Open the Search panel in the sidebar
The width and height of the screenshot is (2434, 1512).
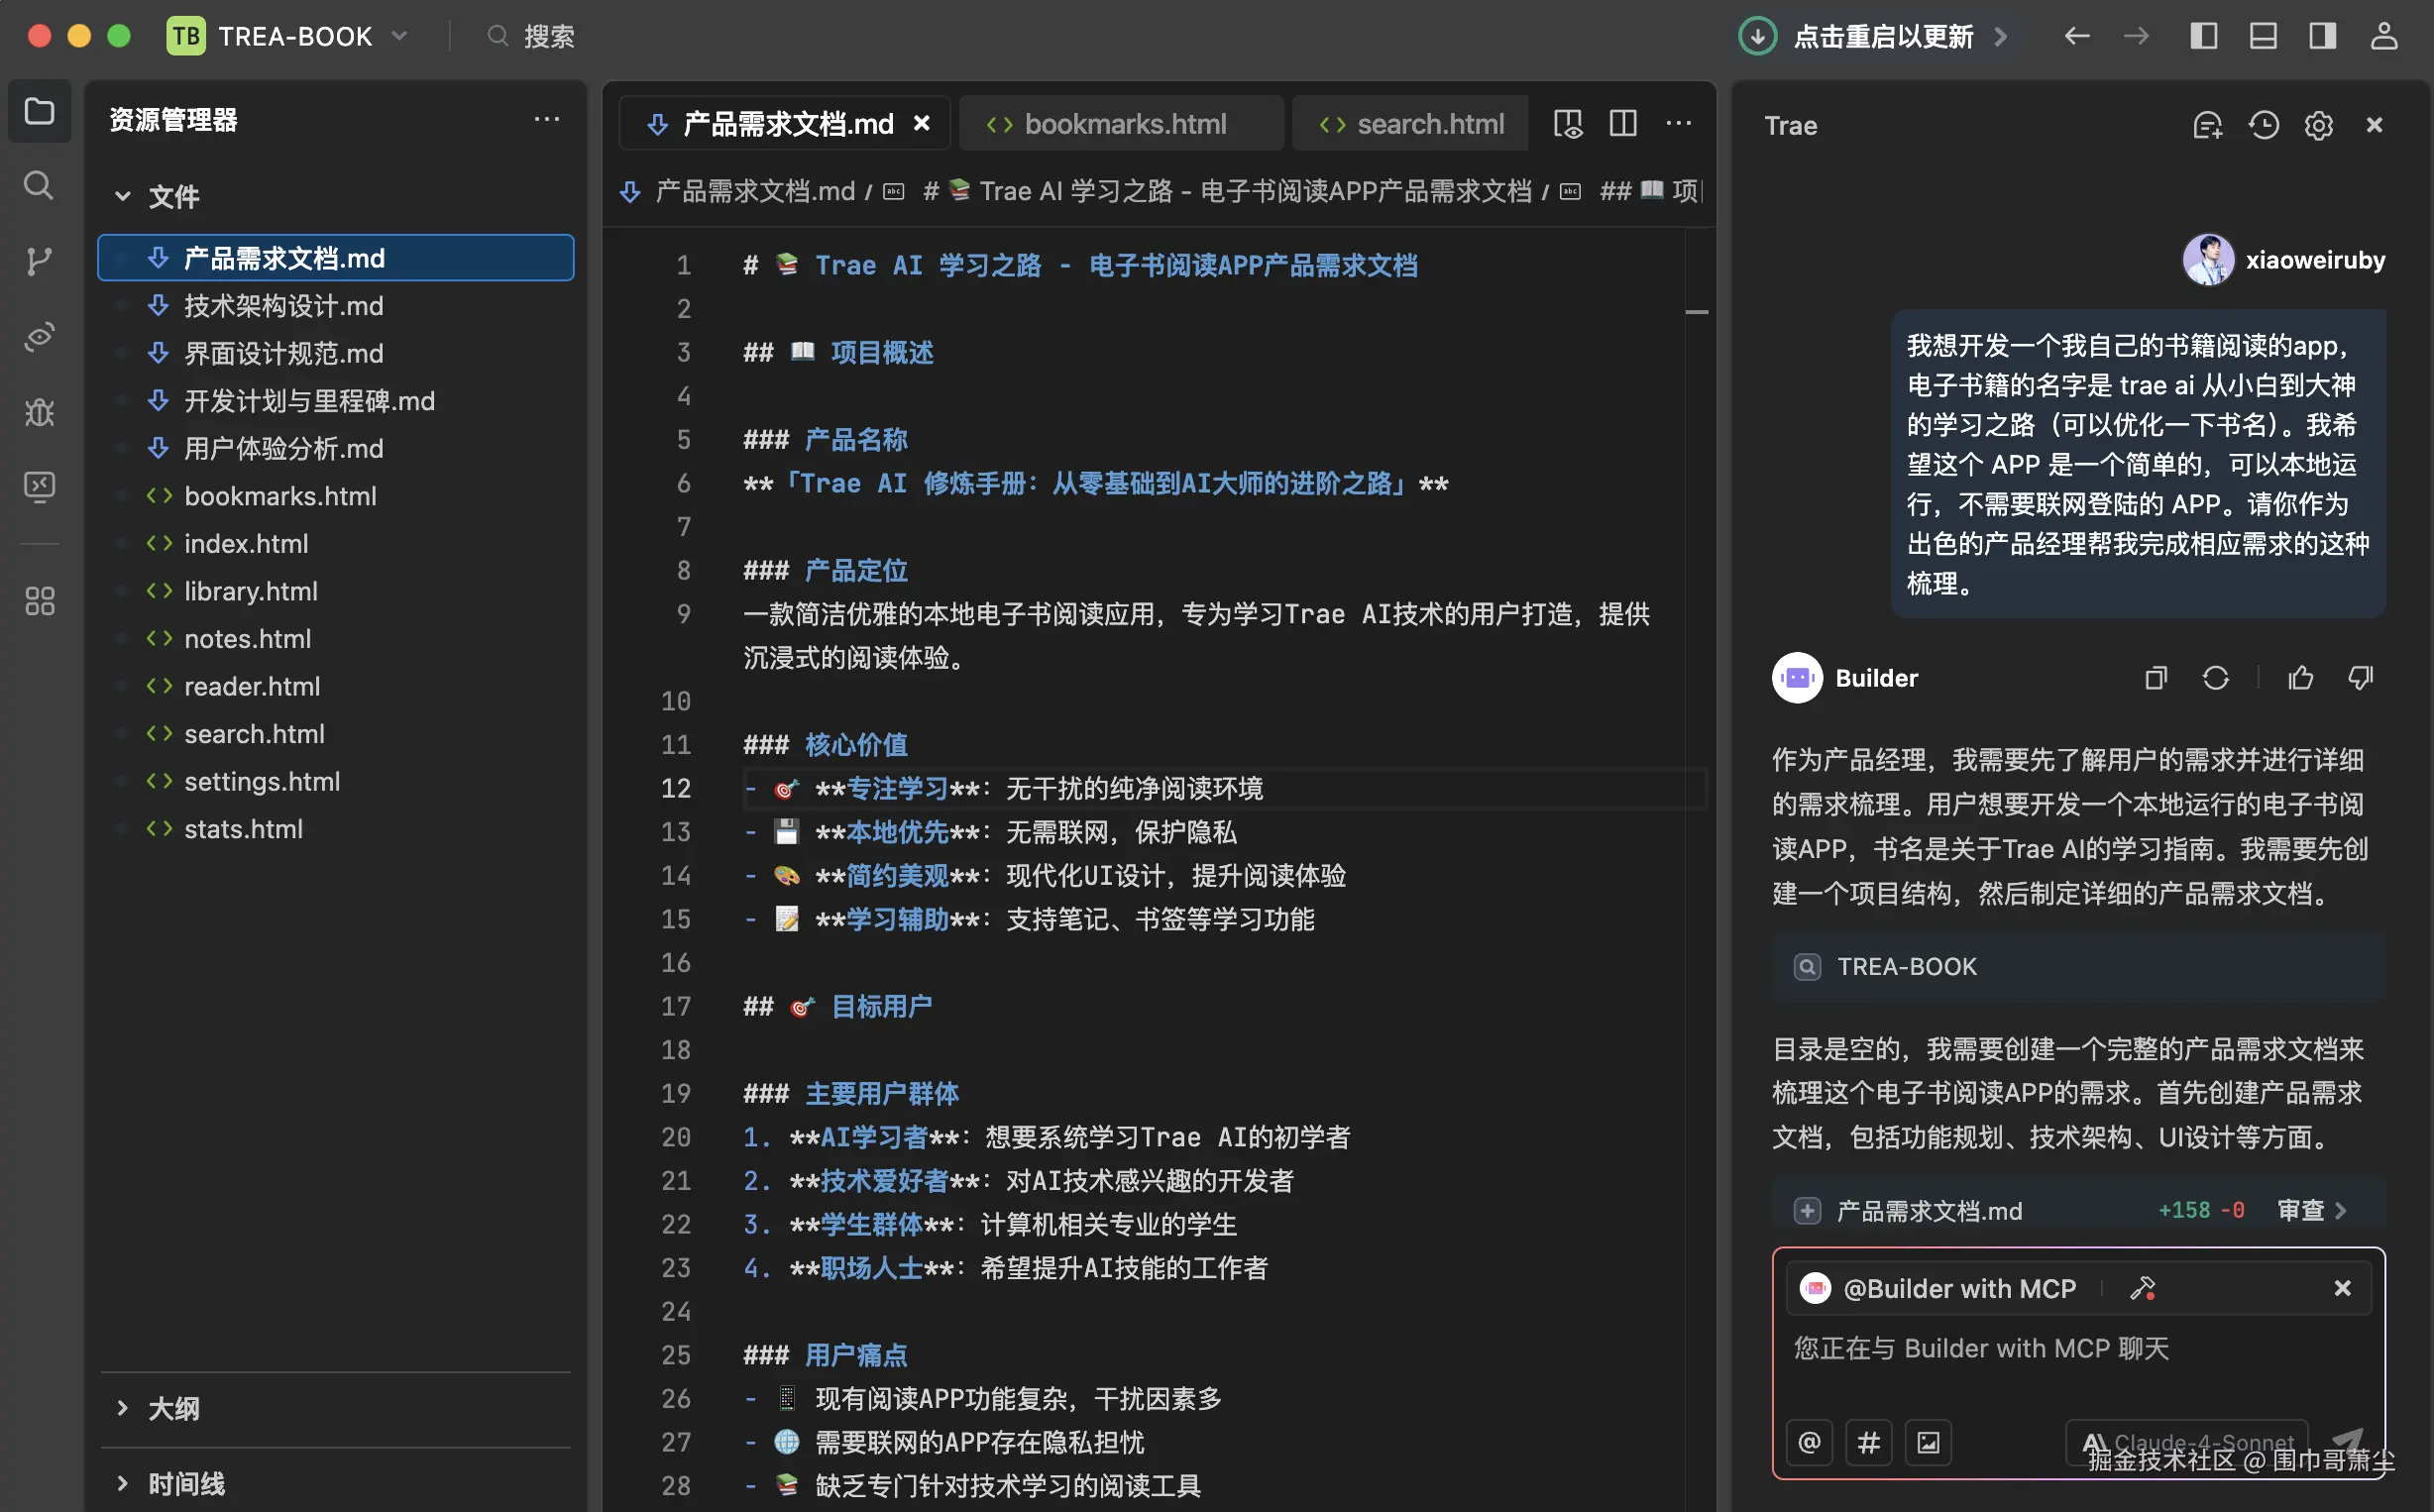tap(39, 185)
